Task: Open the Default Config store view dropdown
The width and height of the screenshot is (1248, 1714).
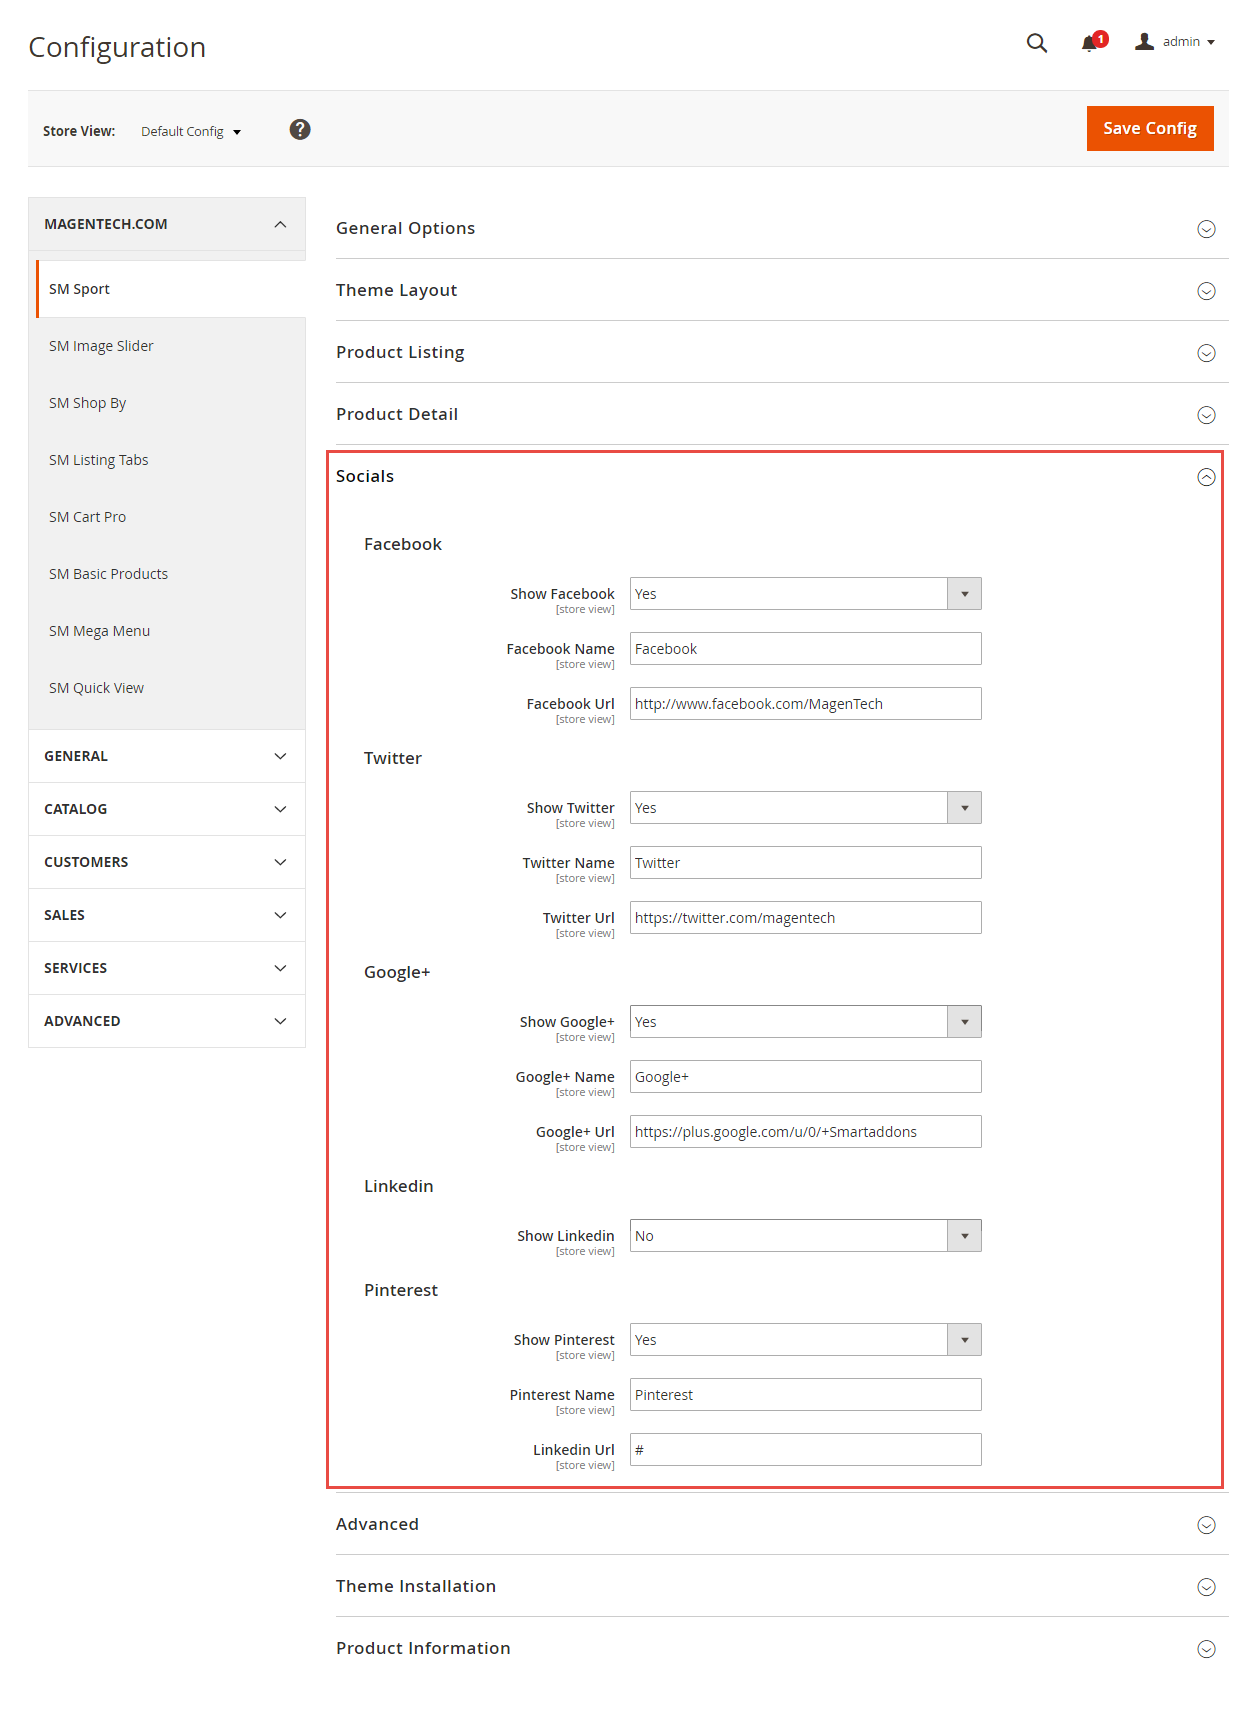Action: pyautogui.click(x=191, y=131)
